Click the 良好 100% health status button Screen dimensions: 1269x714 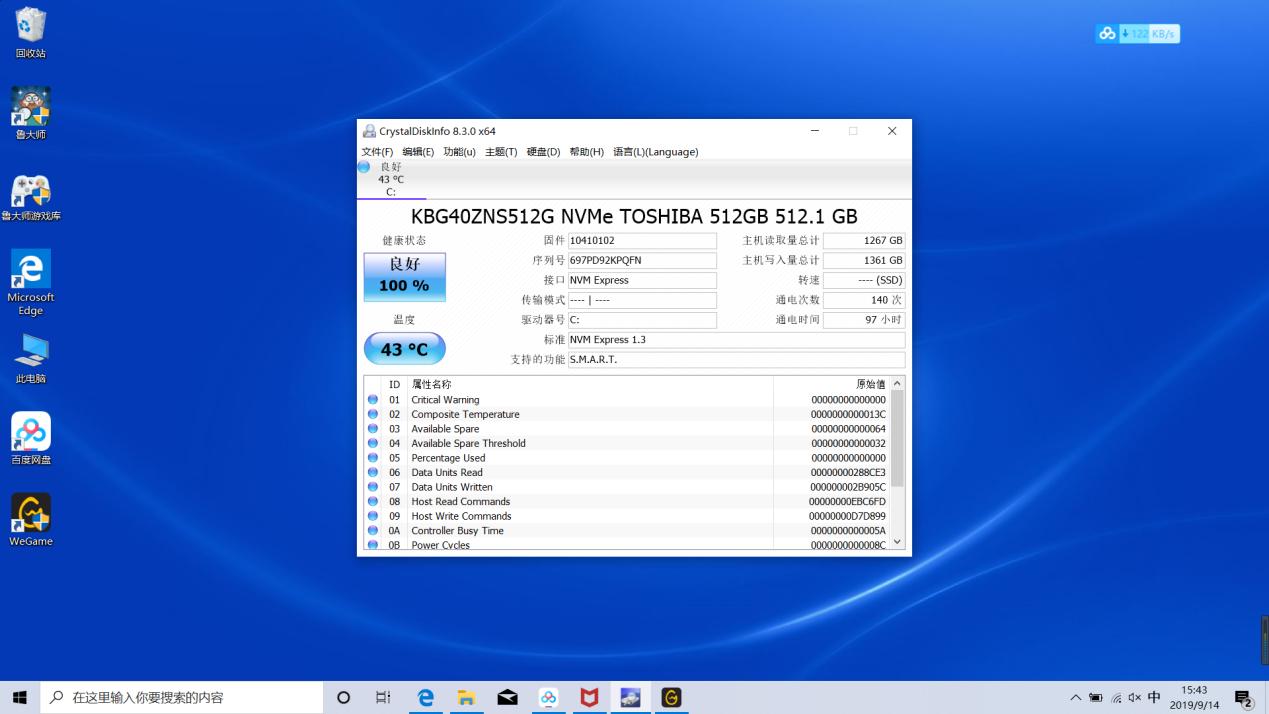point(404,276)
